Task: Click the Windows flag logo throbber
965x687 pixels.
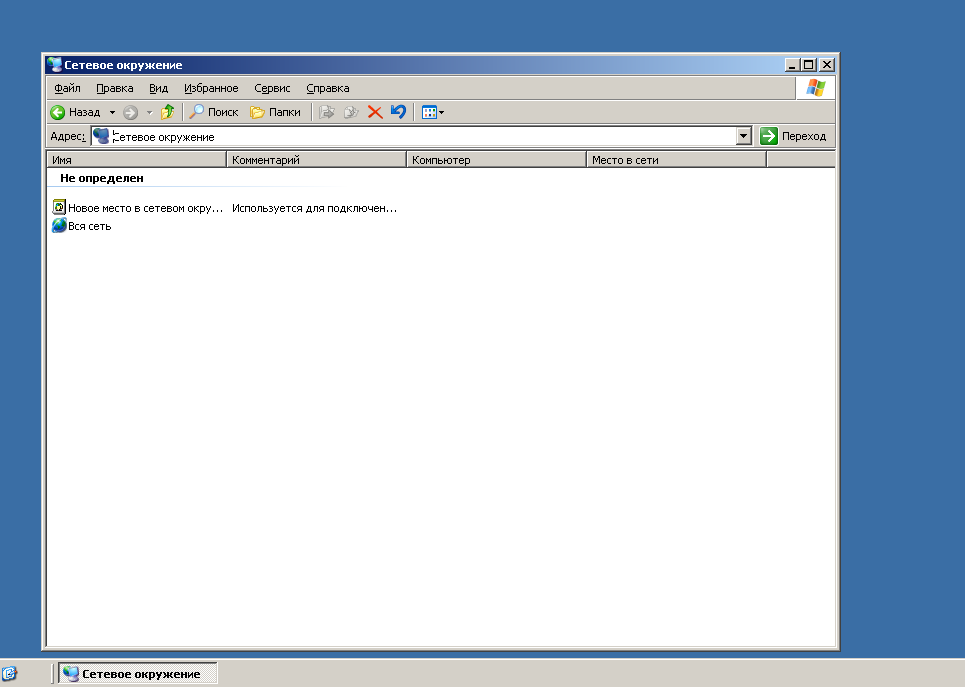Action: pos(815,88)
